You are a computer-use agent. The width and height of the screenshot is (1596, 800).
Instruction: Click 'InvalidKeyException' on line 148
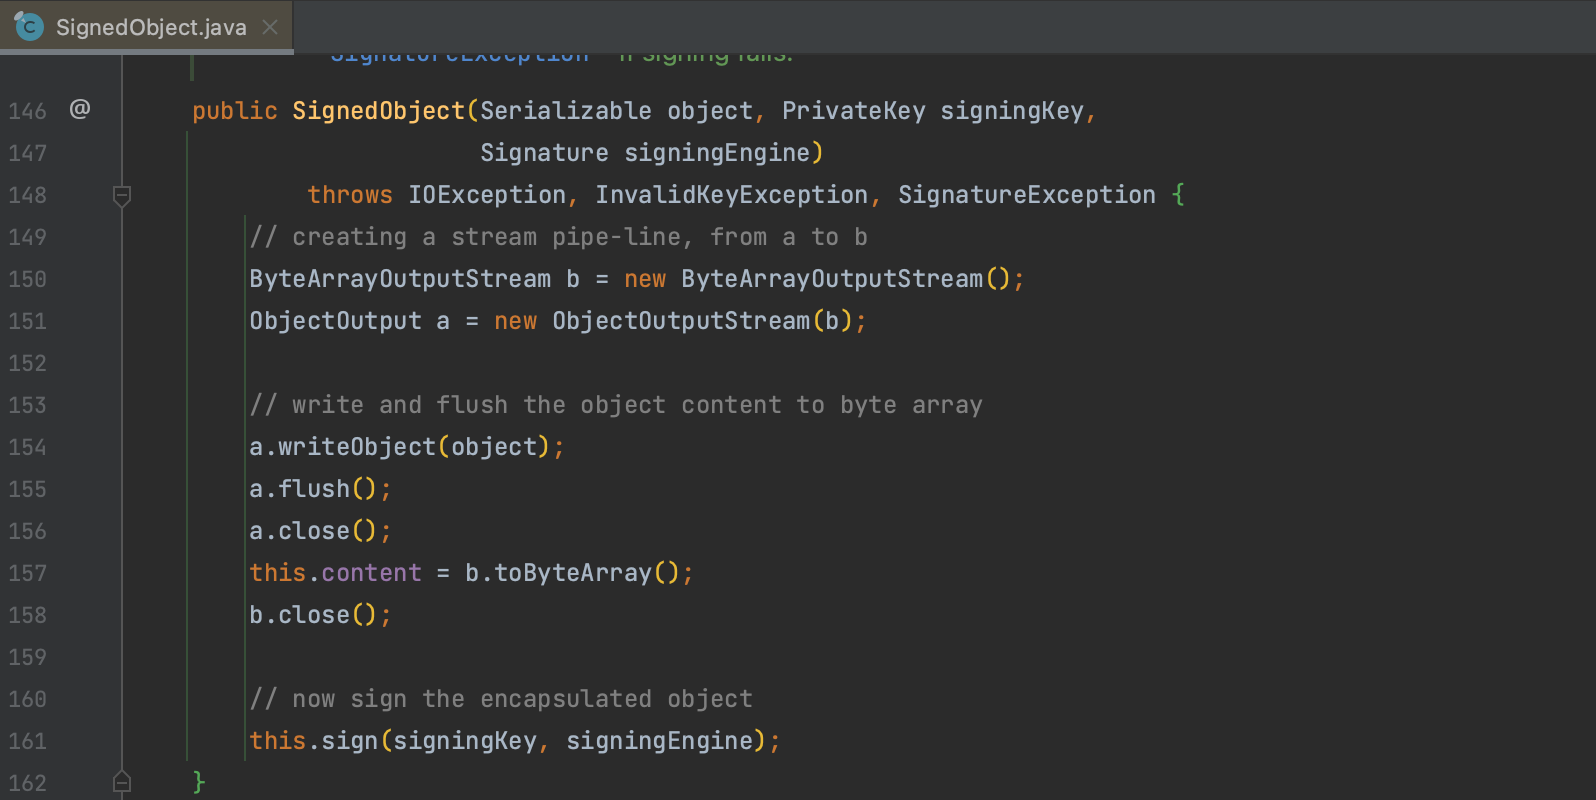pos(732,195)
